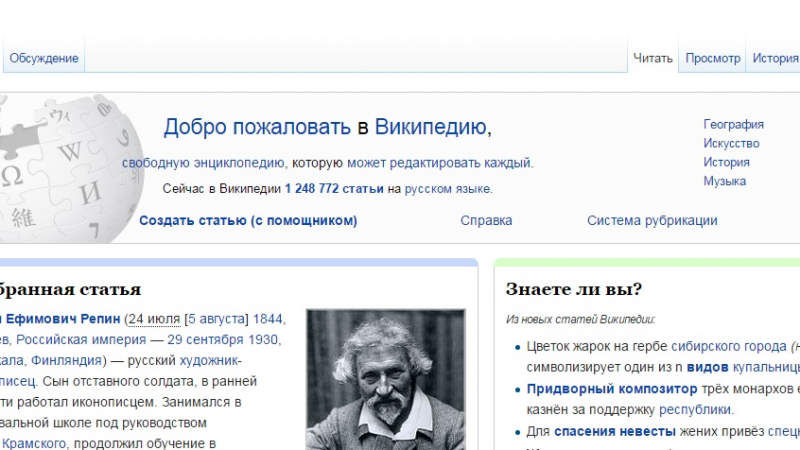This screenshot has height=450, width=800.
Task: Open the Обсуждение tab
Action: click(44, 58)
